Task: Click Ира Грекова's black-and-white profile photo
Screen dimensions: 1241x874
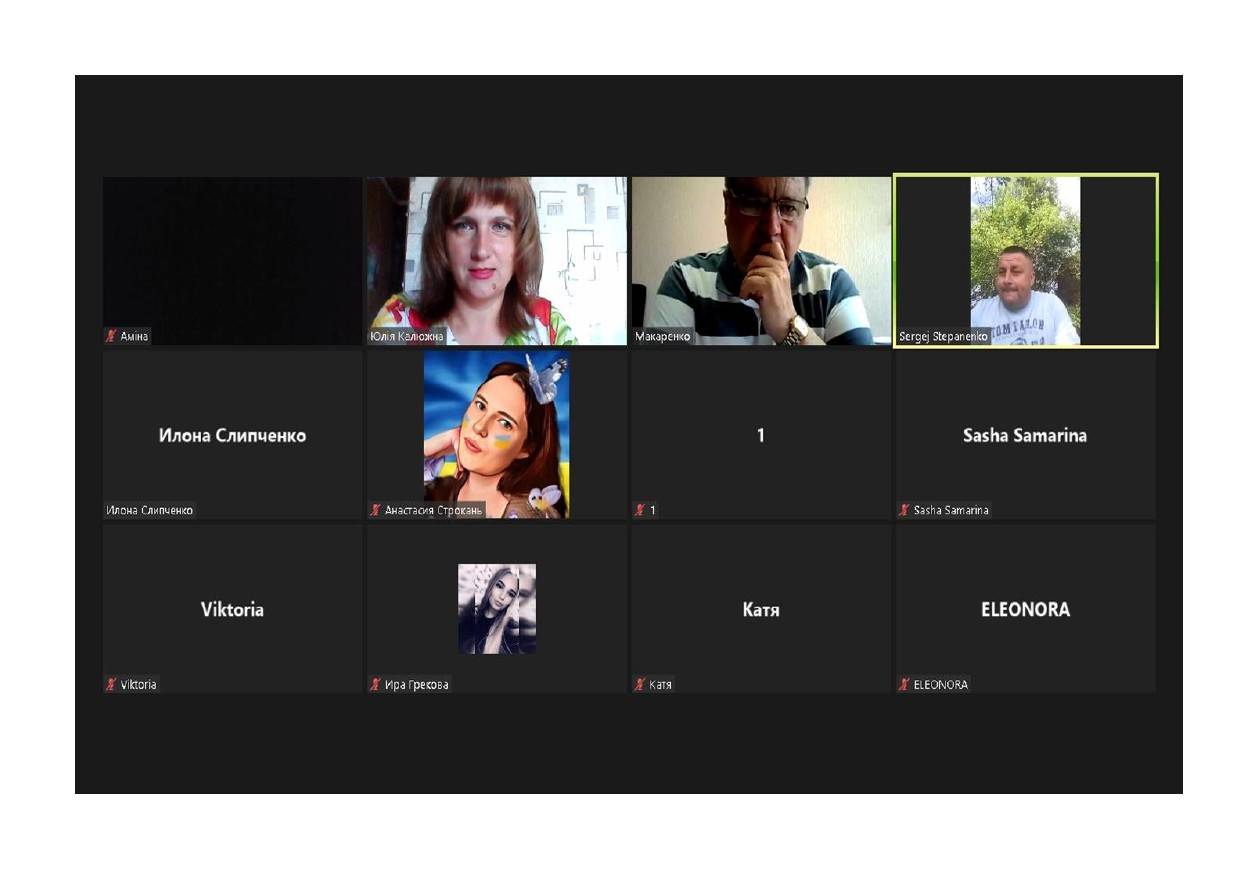Action: pyautogui.click(x=497, y=609)
